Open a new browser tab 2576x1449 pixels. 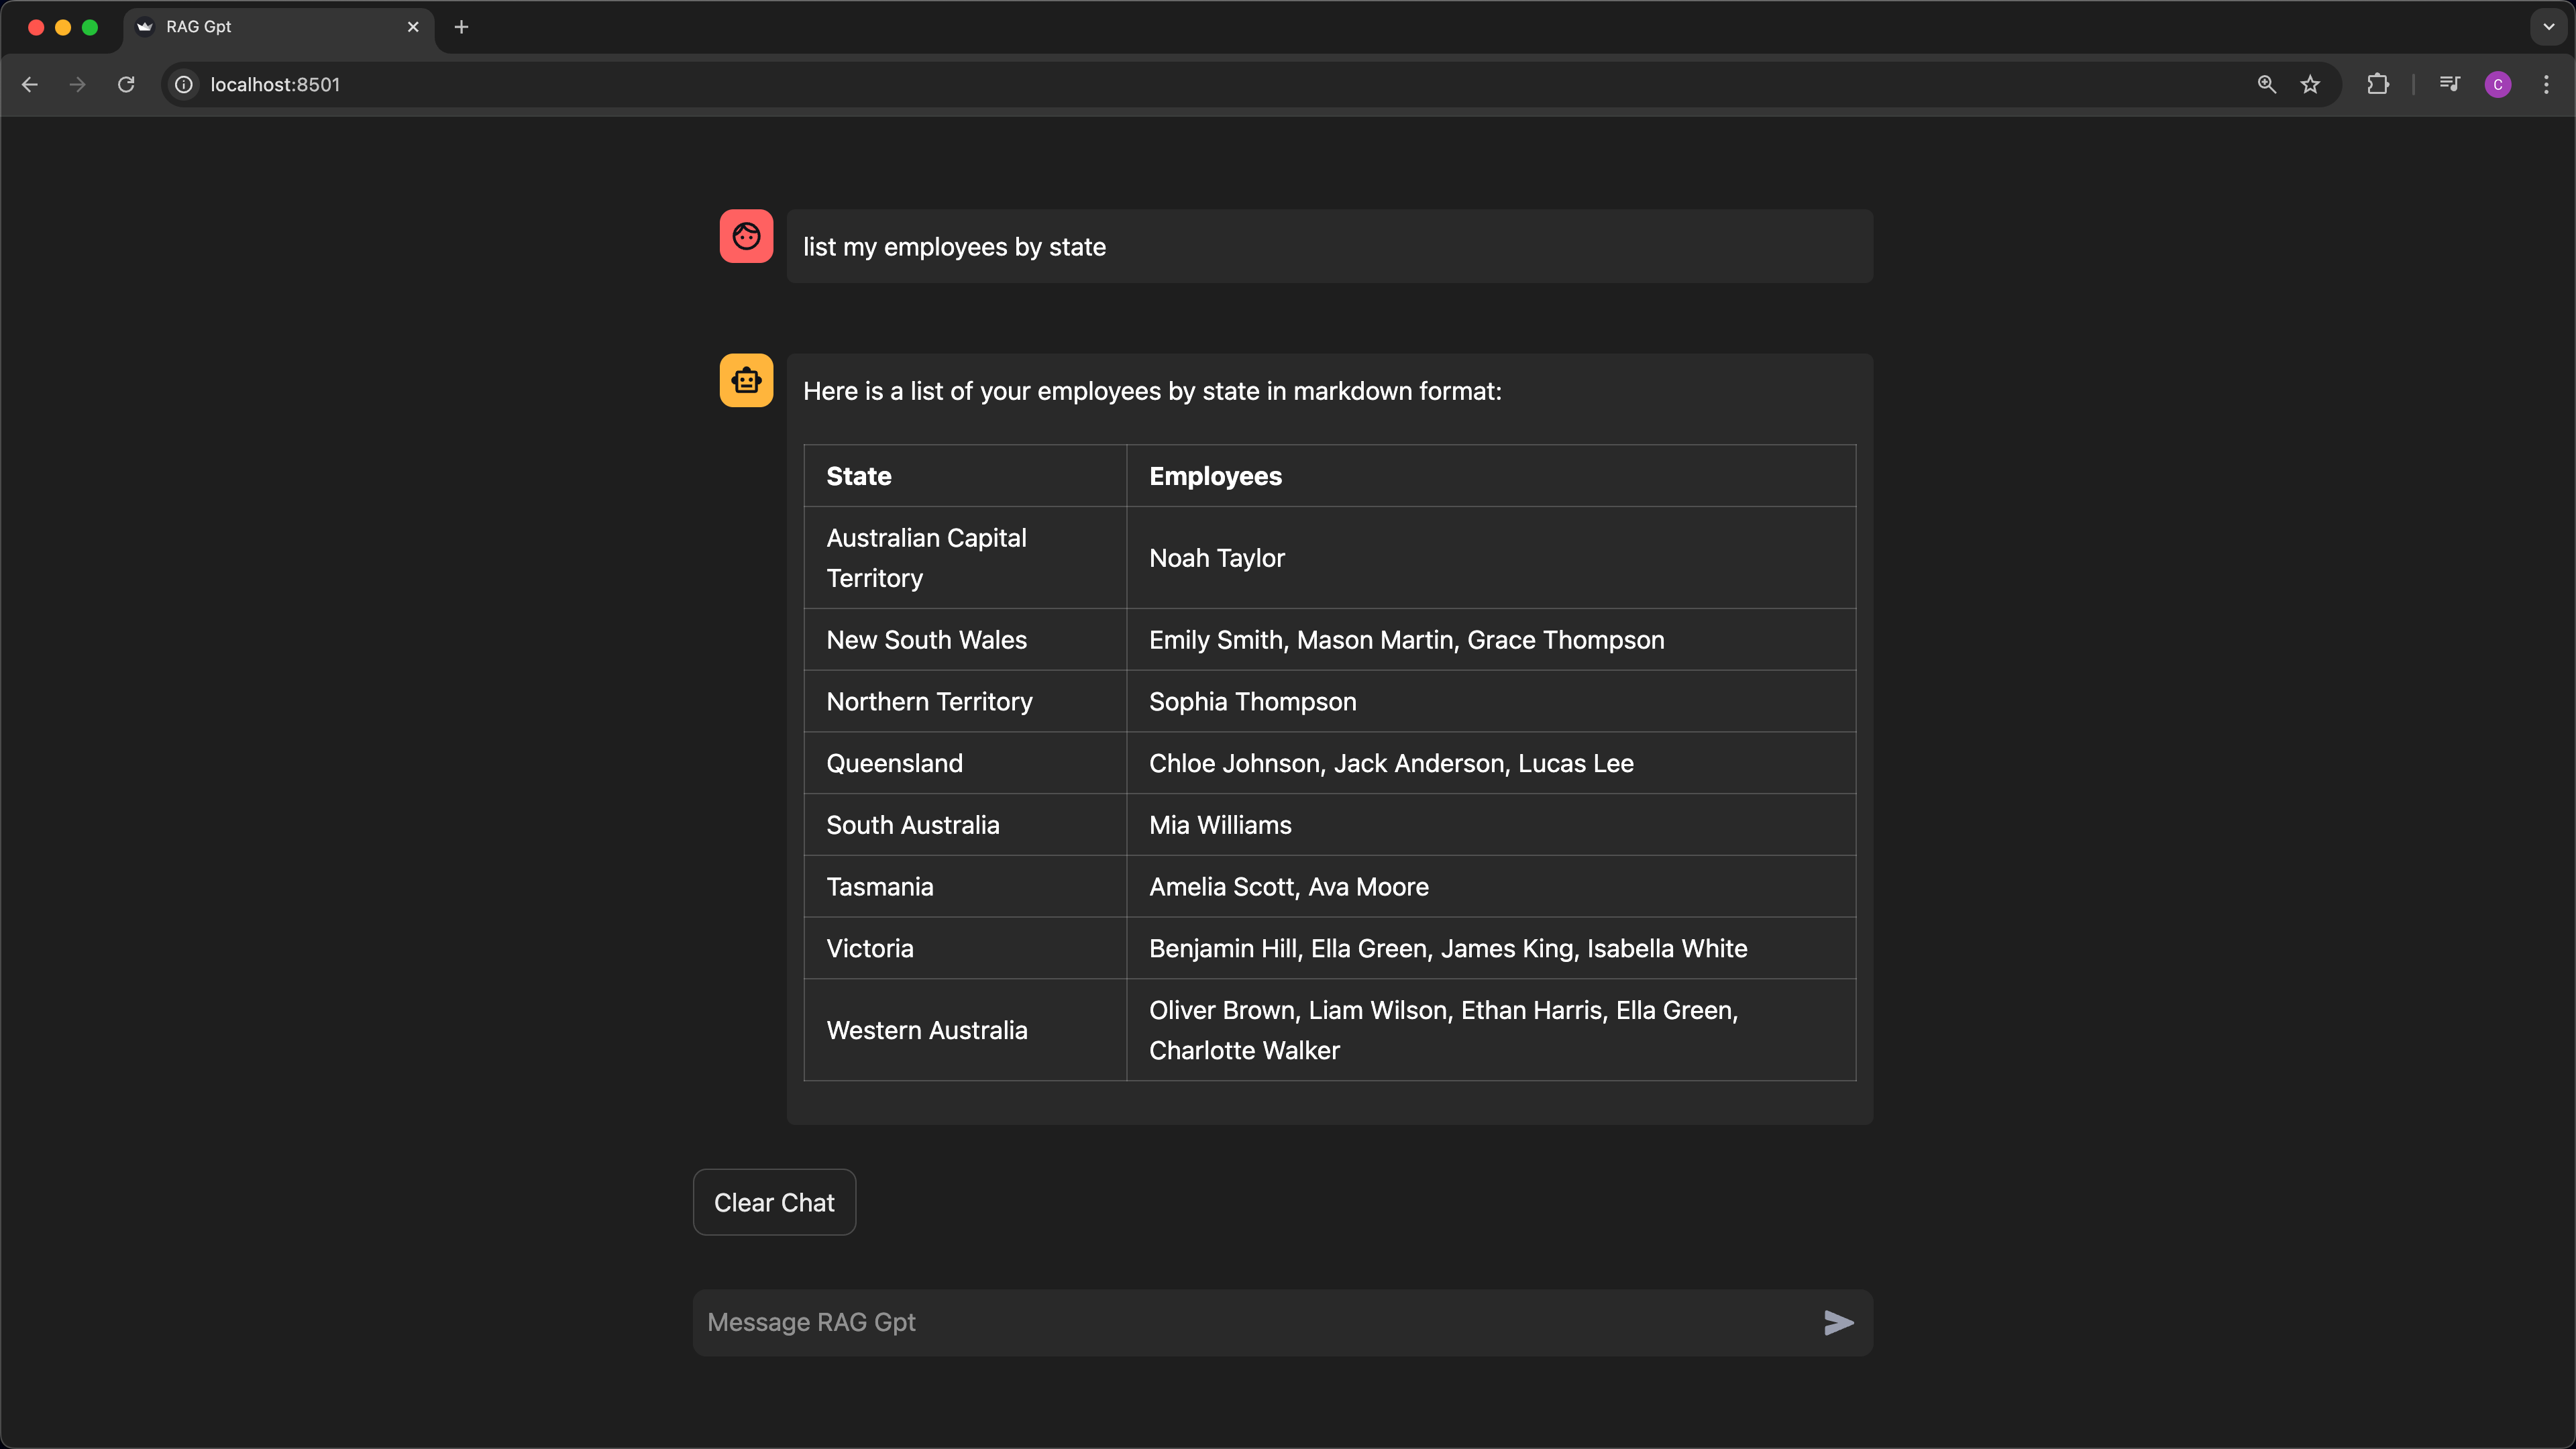pyautogui.click(x=461, y=27)
